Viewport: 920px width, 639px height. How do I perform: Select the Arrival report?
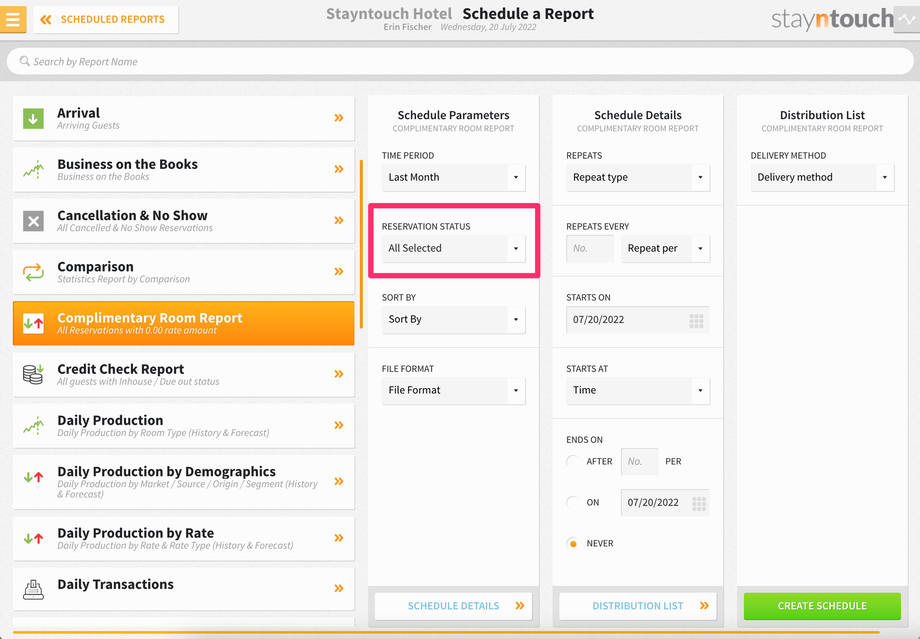pos(184,118)
